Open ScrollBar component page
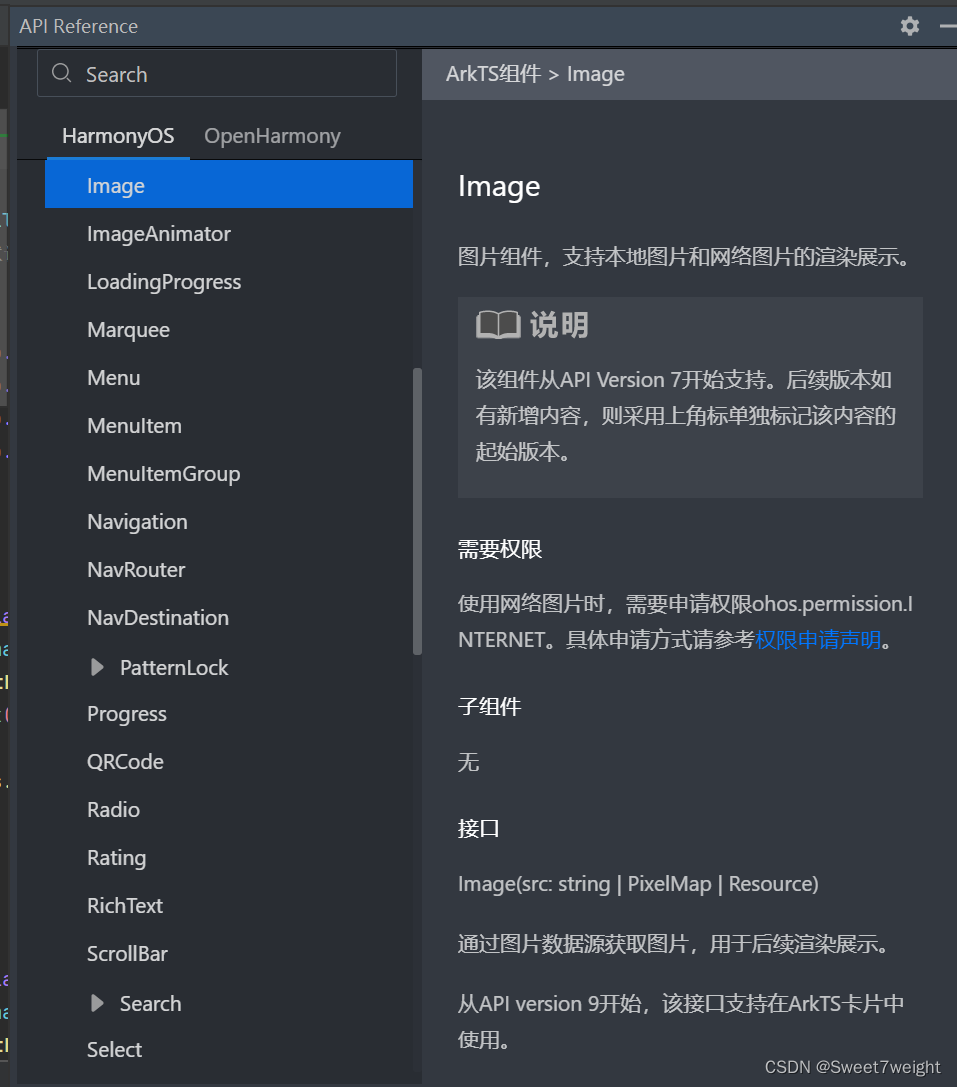The width and height of the screenshot is (957, 1087). [128, 954]
